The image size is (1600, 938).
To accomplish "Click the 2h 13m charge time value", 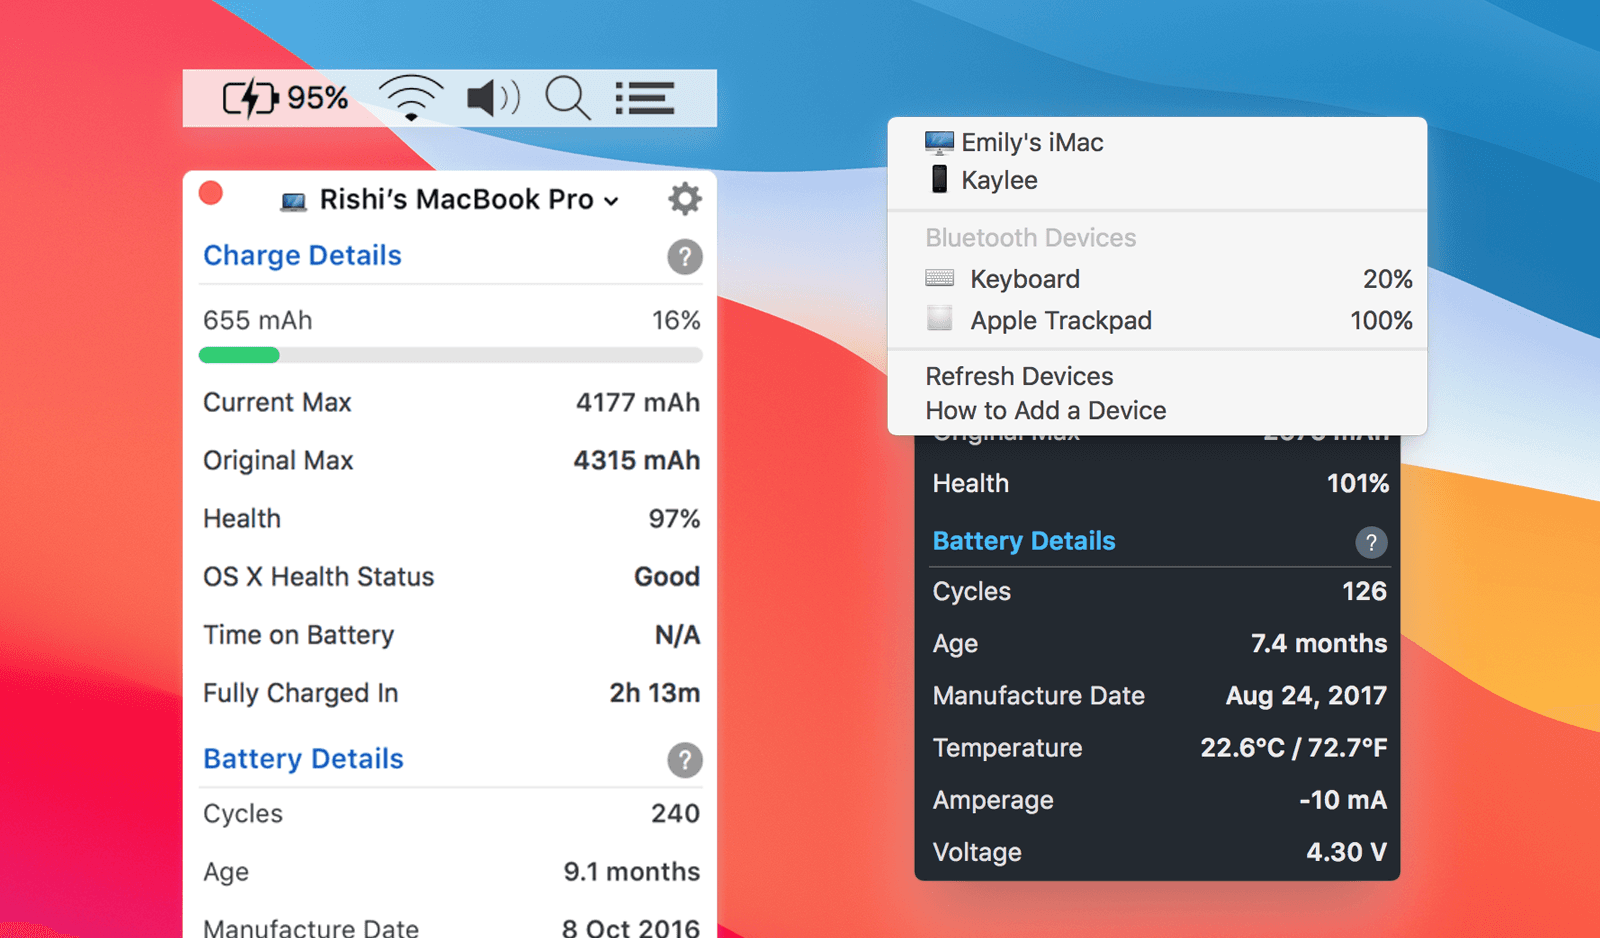I will pos(655,693).
